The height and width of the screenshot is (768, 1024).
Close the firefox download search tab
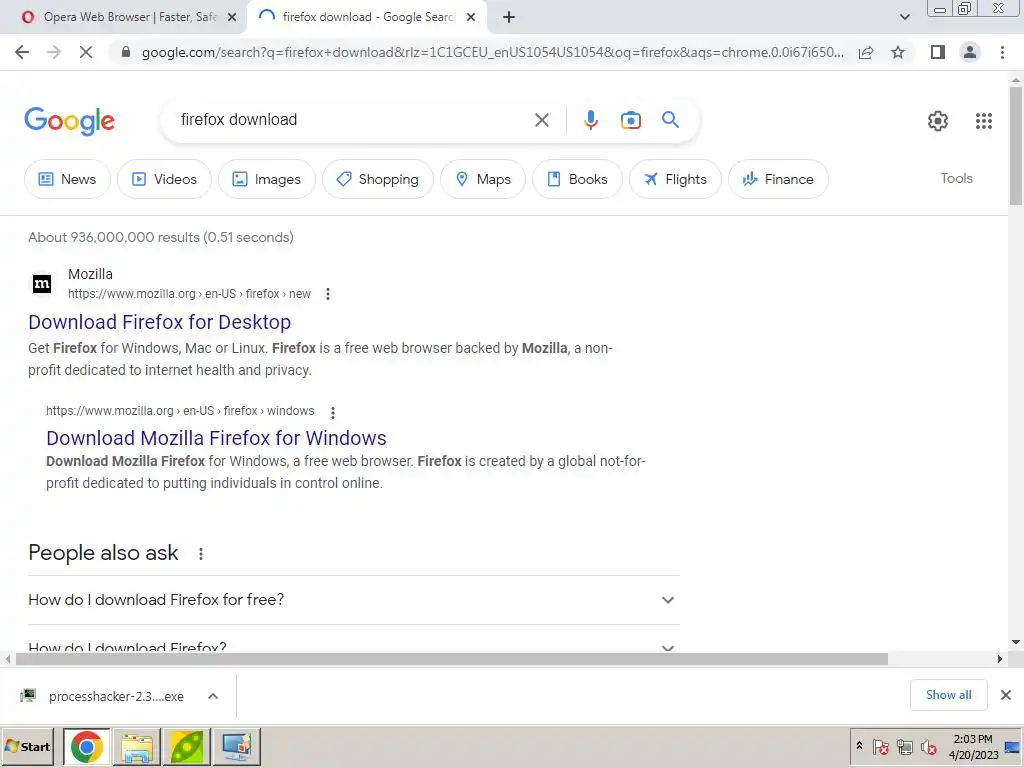(x=471, y=18)
